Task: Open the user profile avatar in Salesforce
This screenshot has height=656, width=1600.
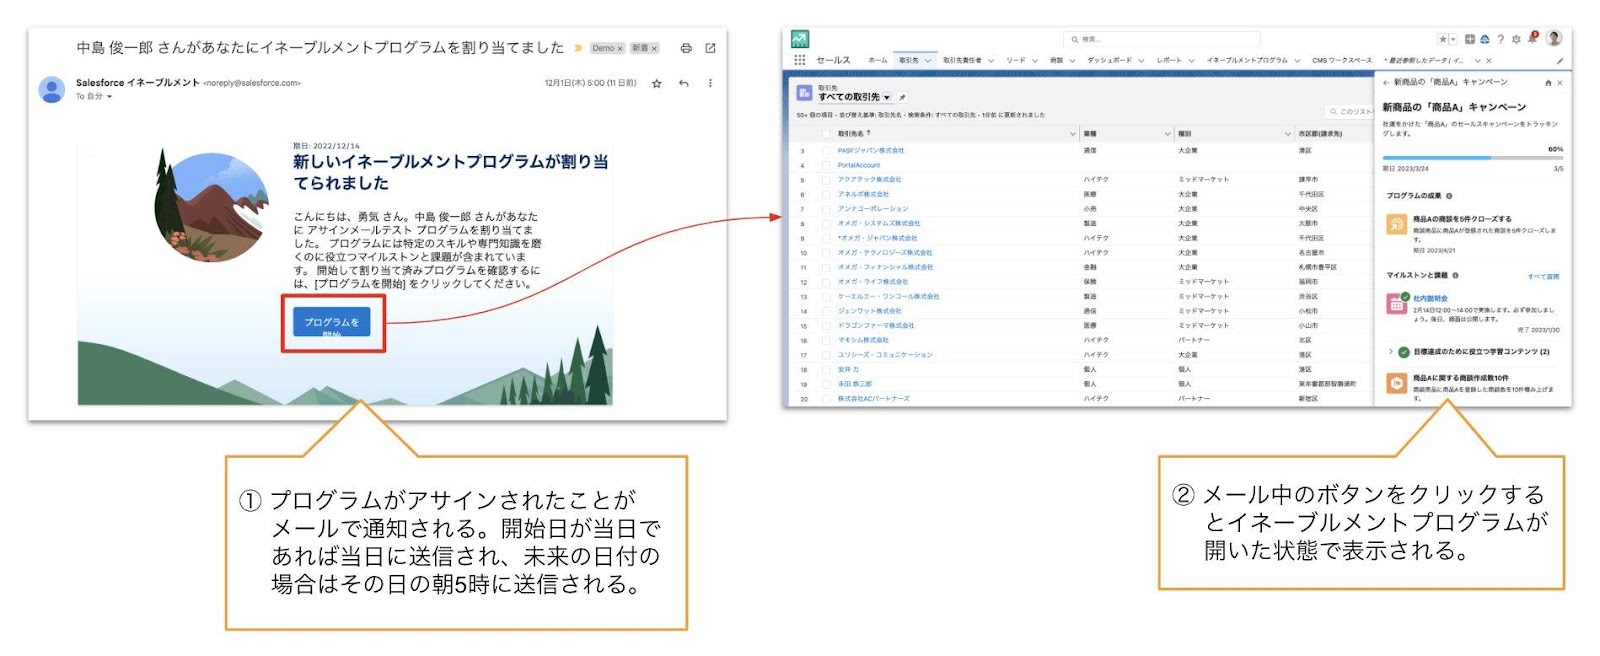Action: click(x=1554, y=38)
